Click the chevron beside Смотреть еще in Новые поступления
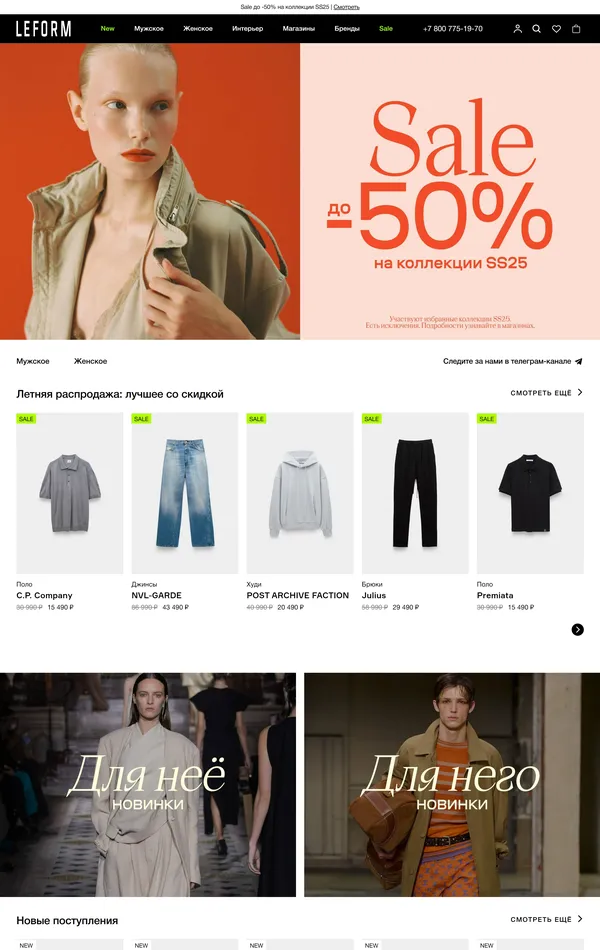 click(580, 919)
